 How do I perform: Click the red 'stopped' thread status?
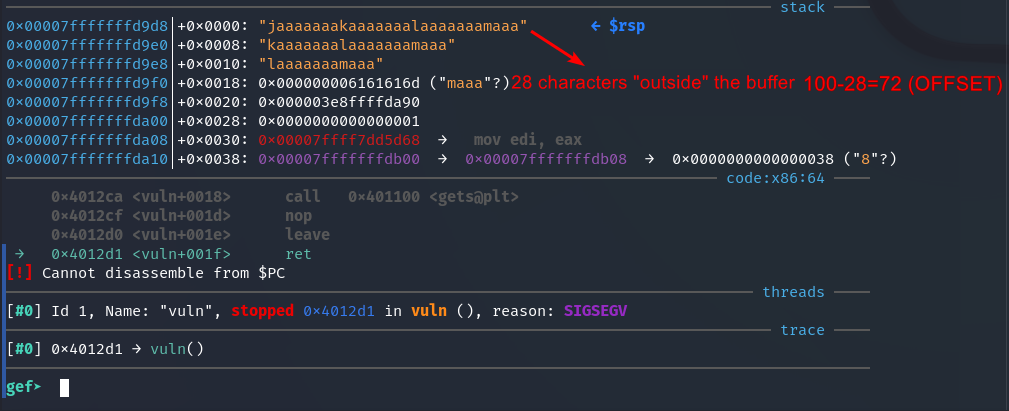[x=263, y=311]
